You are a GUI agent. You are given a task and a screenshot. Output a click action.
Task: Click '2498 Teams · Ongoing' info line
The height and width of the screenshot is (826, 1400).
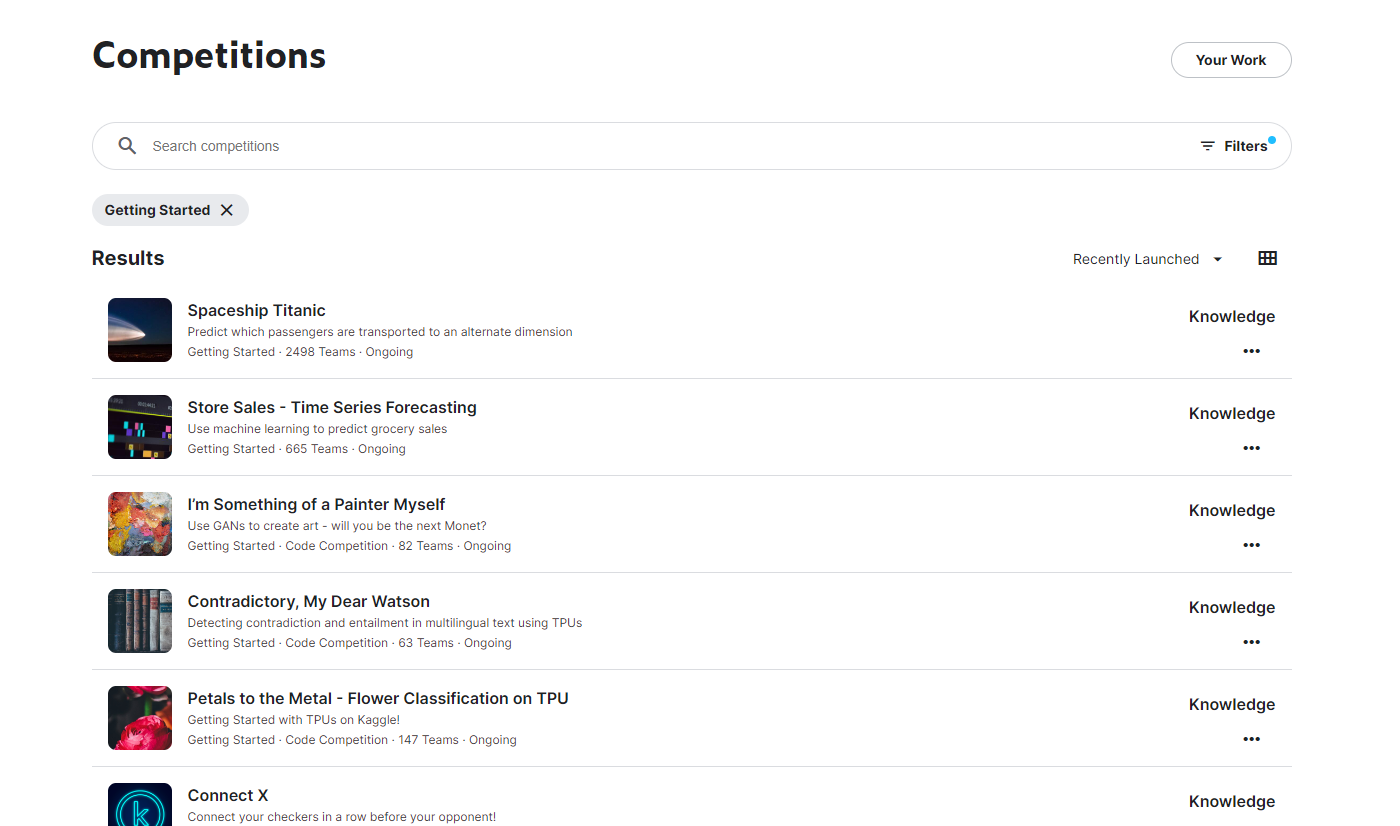tap(300, 352)
